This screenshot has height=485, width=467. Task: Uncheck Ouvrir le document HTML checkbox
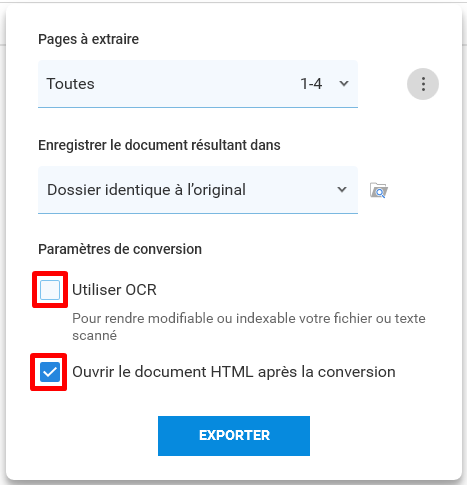click(x=50, y=372)
